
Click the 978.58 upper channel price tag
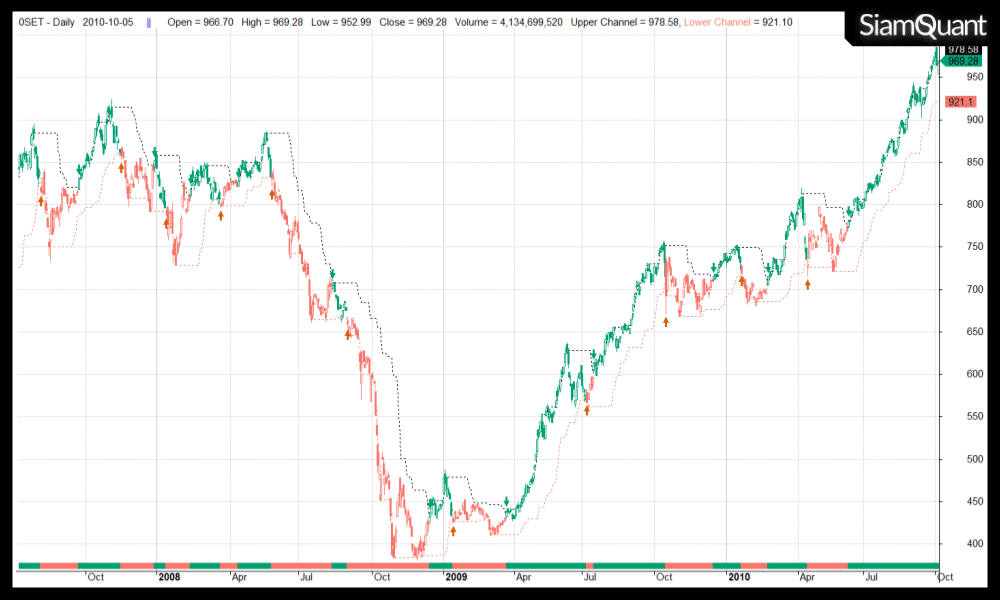[962, 49]
